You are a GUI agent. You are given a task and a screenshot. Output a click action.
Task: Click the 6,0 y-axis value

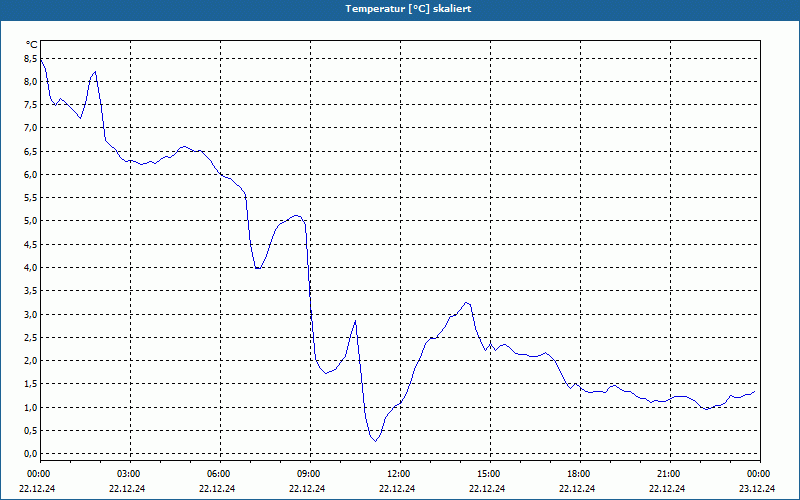[31, 174]
